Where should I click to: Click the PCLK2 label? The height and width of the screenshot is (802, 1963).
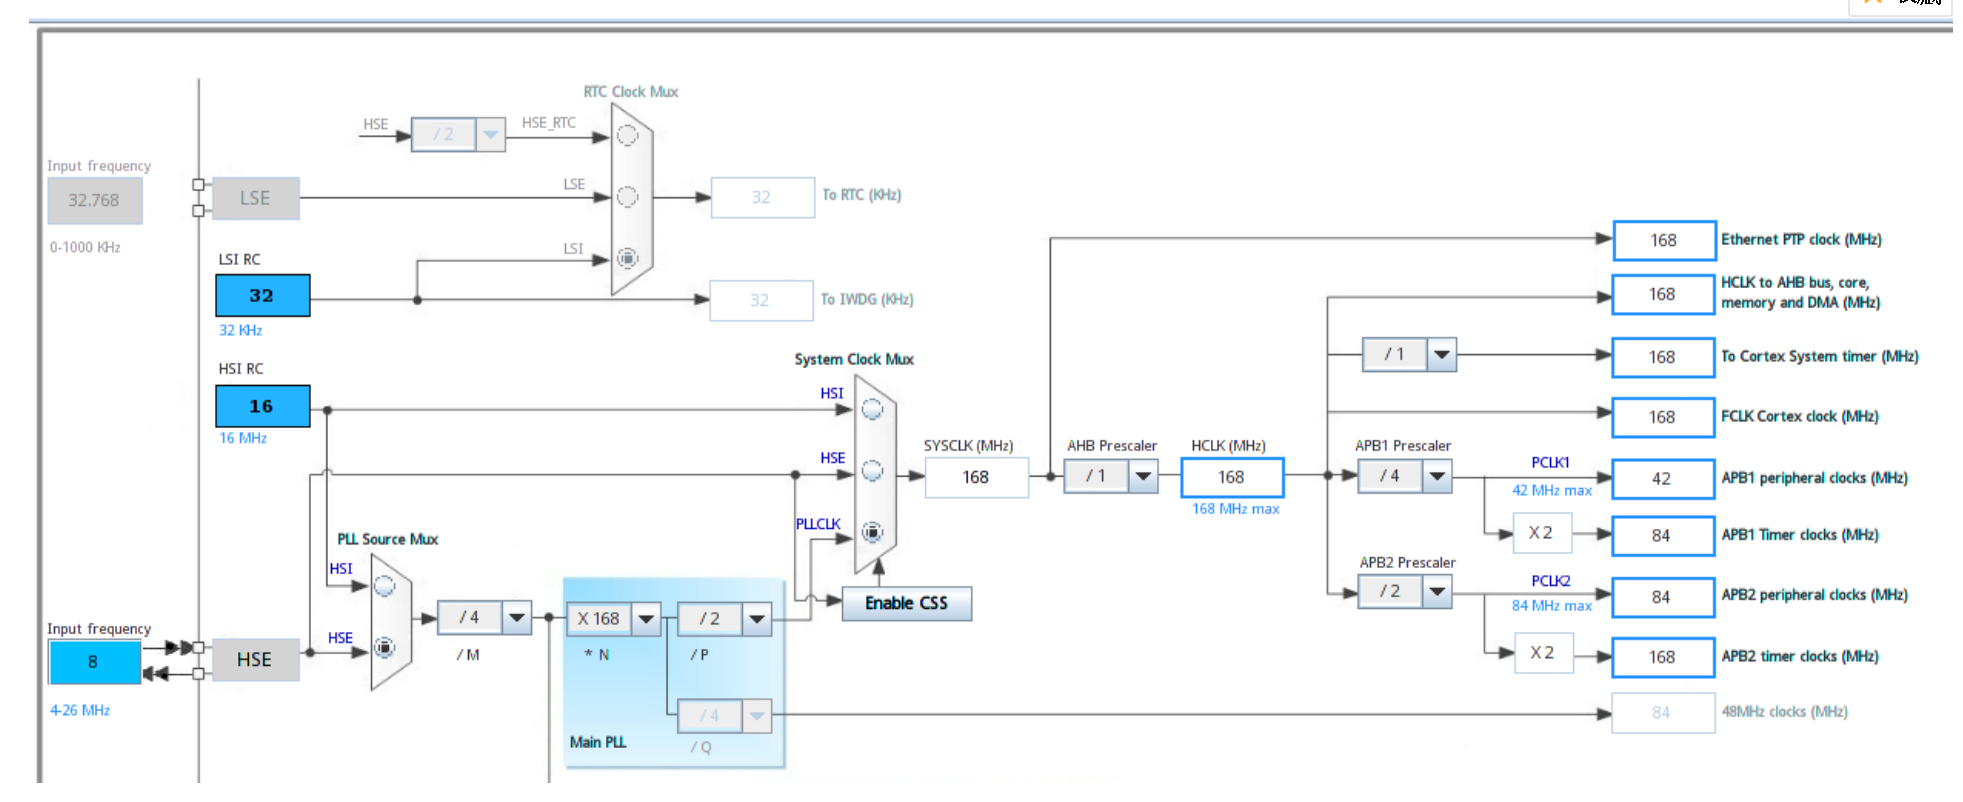pyautogui.click(x=1551, y=580)
